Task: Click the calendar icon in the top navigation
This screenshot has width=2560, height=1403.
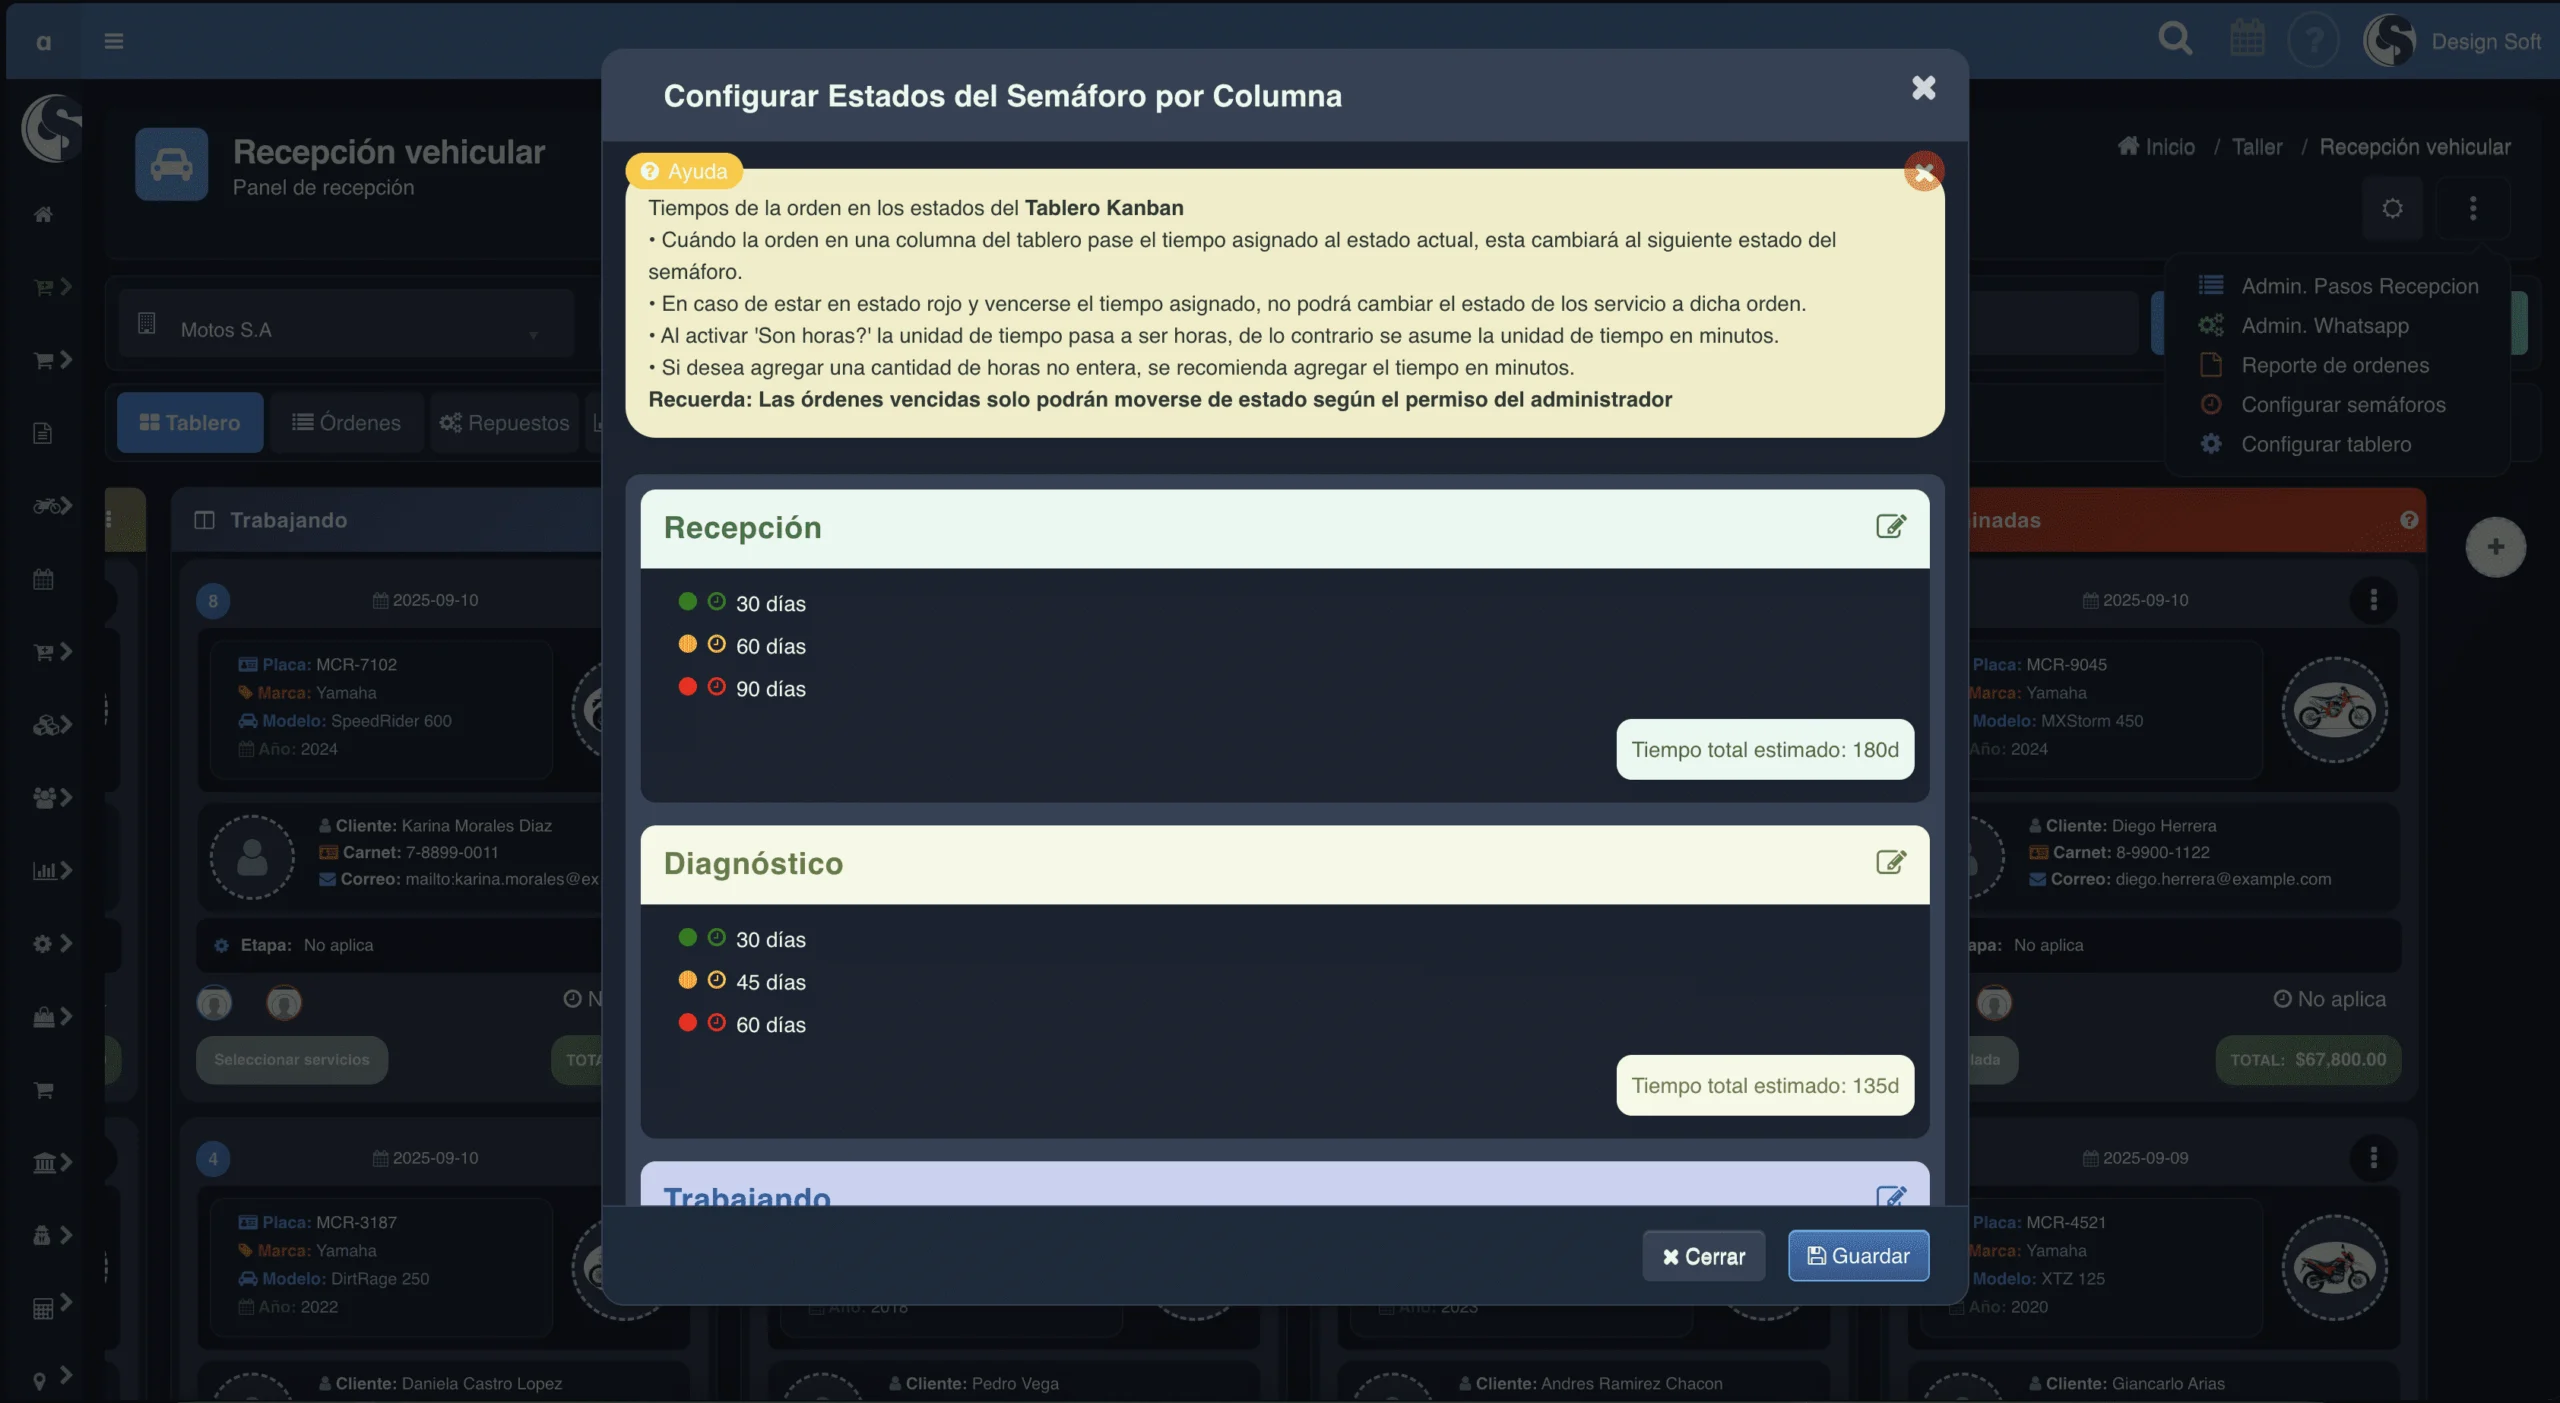Action: pos(2246,37)
